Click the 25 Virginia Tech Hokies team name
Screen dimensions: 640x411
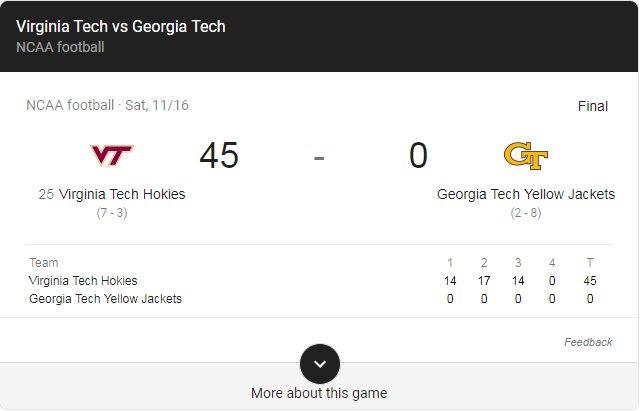pyautogui.click(x=112, y=194)
